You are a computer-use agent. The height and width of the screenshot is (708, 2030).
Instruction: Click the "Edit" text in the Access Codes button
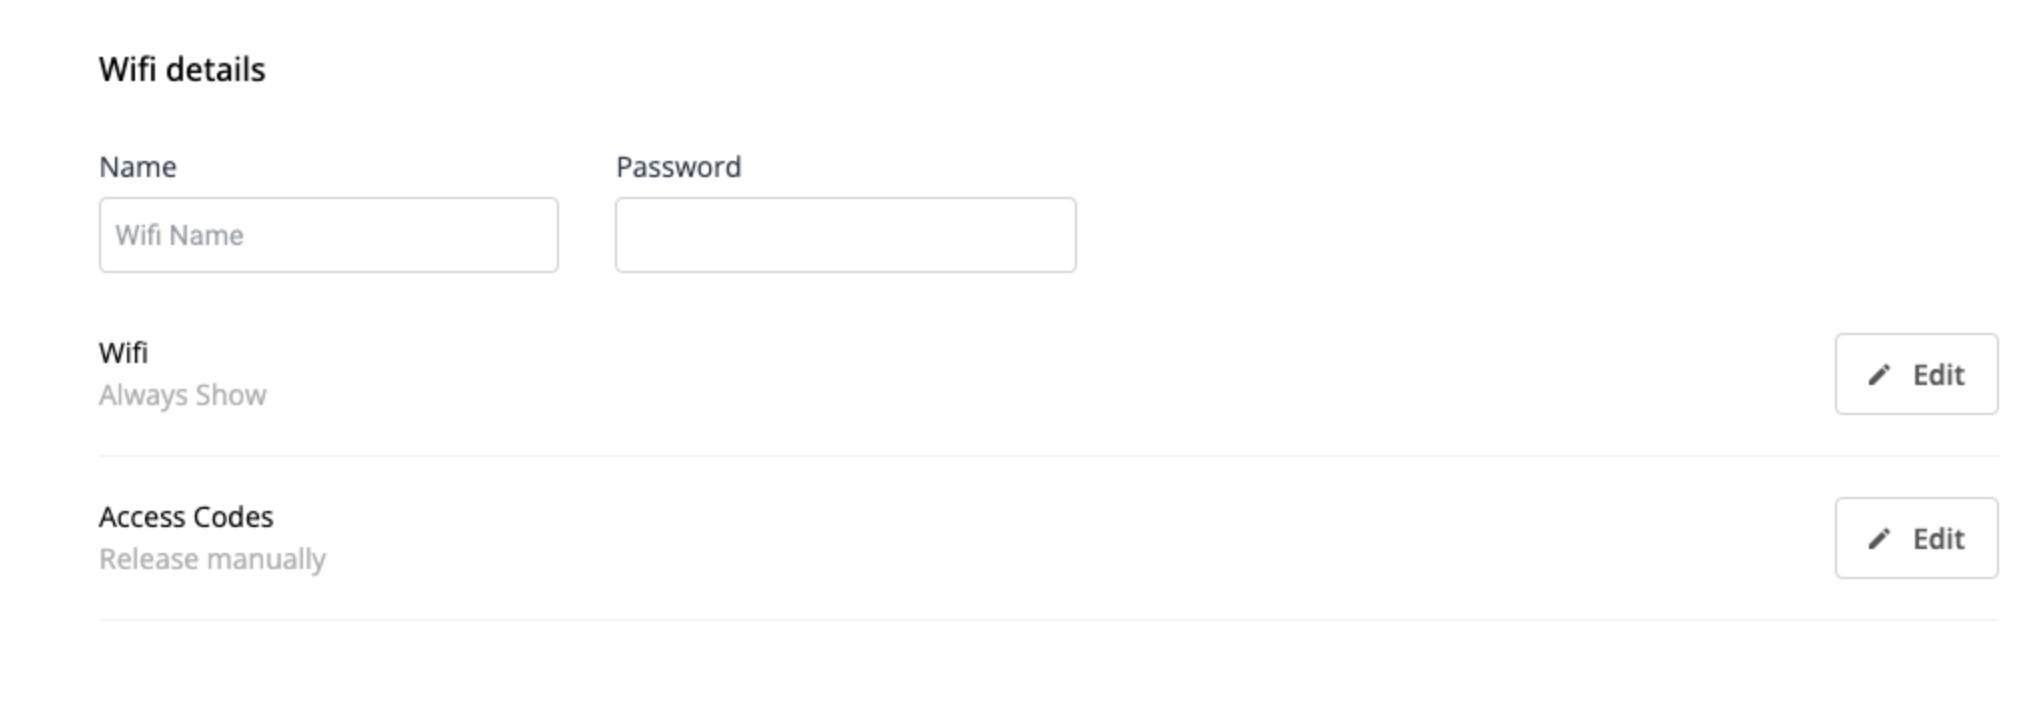[x=1938, y=539]
